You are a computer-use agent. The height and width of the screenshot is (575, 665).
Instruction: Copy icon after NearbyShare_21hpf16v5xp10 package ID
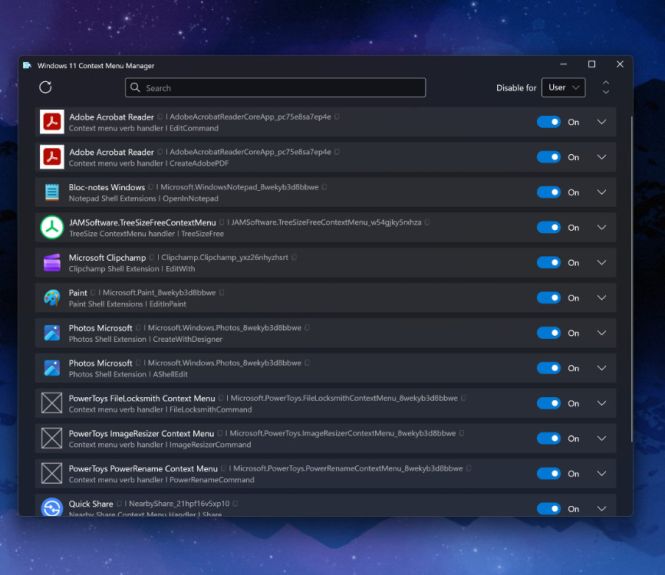[x=235, y=504]
